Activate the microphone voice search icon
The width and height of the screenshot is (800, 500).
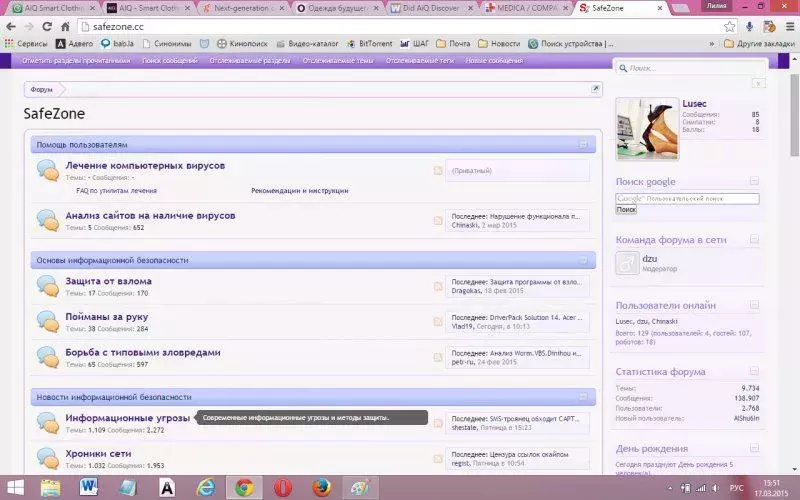[749, 27]
